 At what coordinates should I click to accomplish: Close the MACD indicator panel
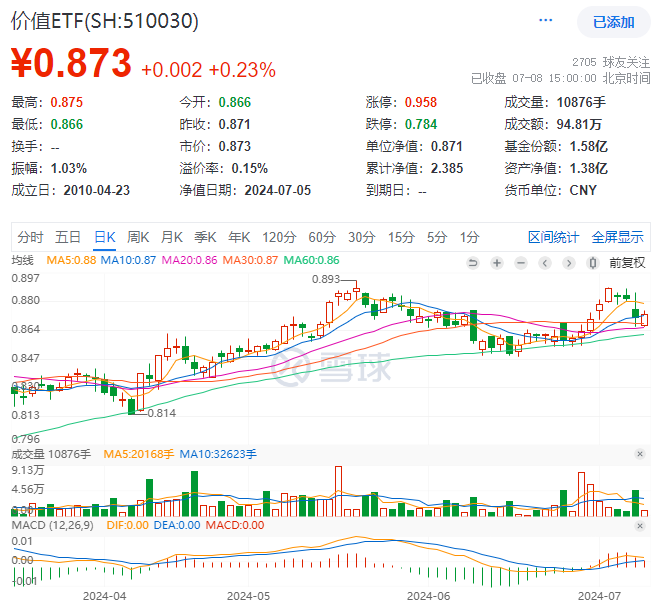click(640, 524)
